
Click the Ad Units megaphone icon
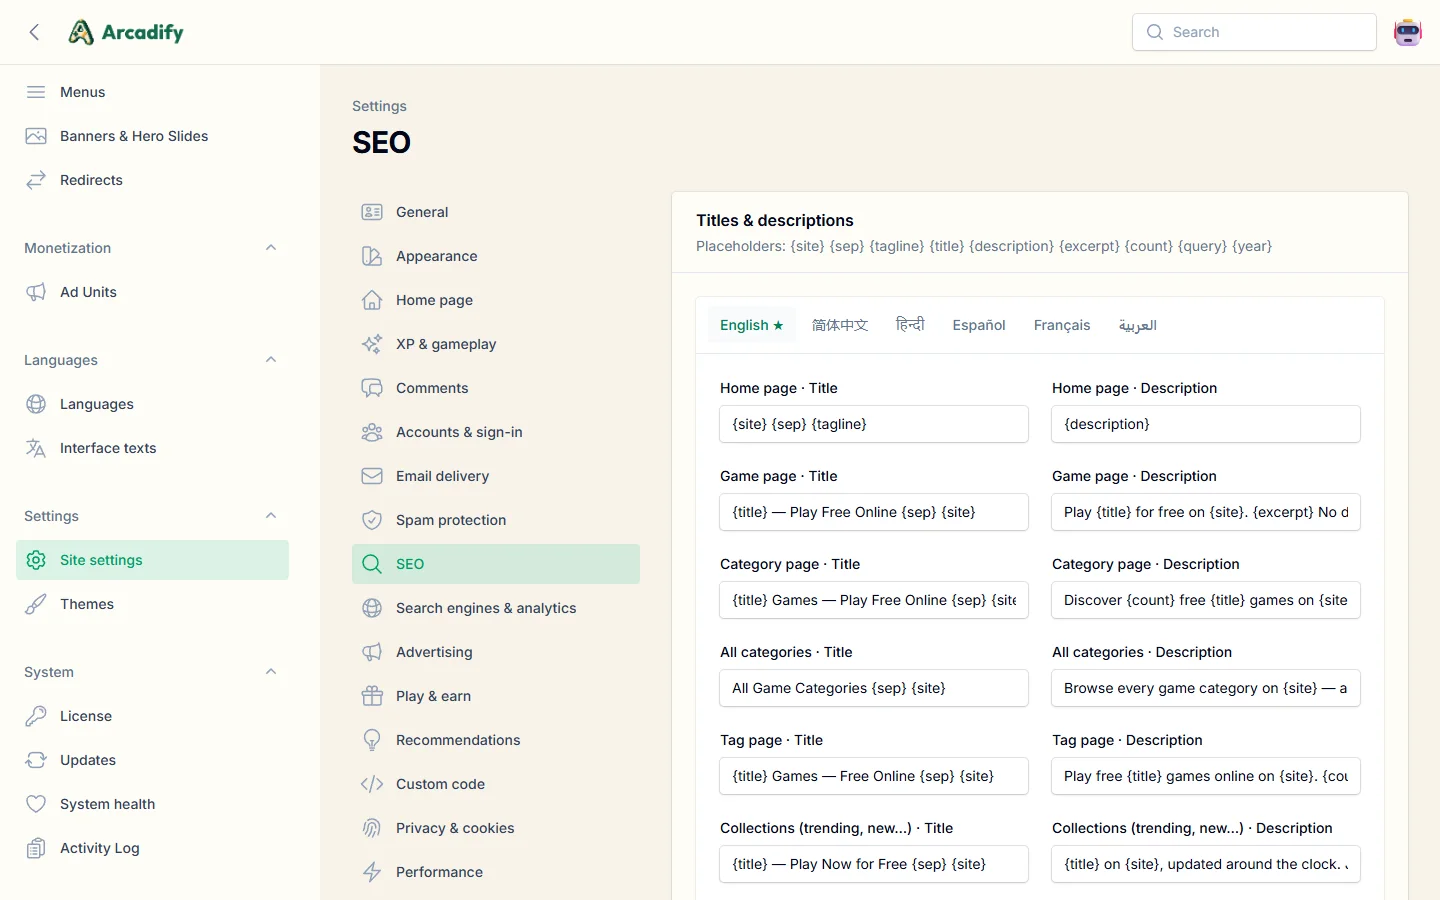(36, 292)
